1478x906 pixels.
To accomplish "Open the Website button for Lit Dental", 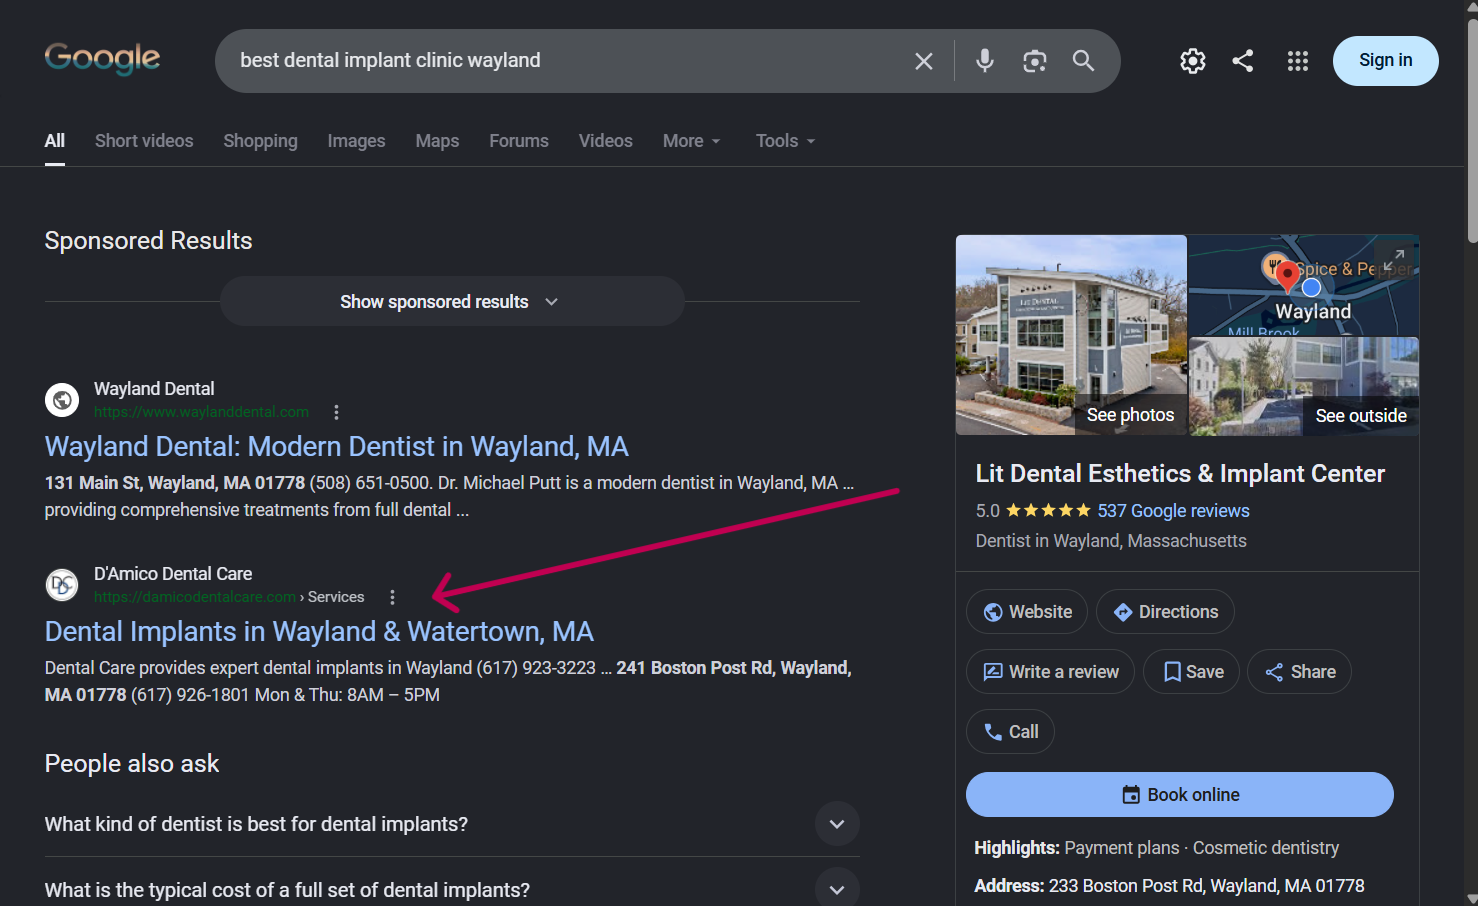I will pyautogui.click(x=1027, y=612).
